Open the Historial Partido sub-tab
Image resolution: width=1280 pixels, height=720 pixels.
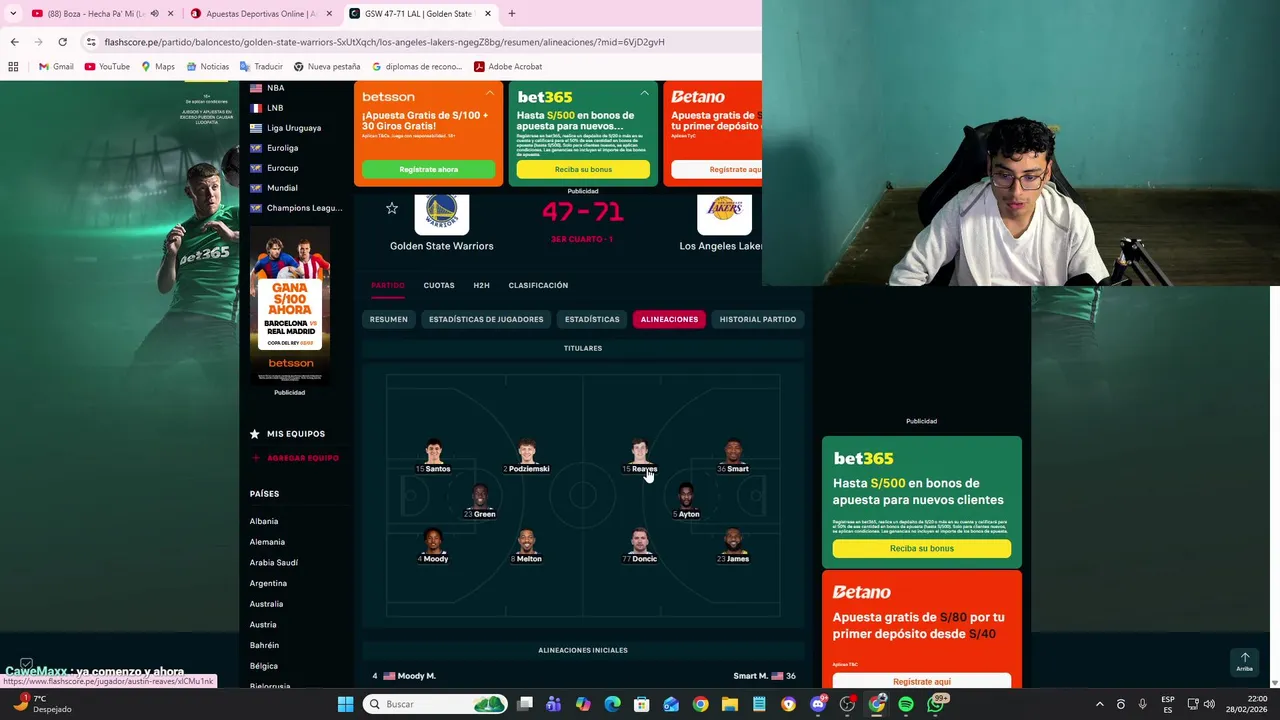tap(758, 319)
